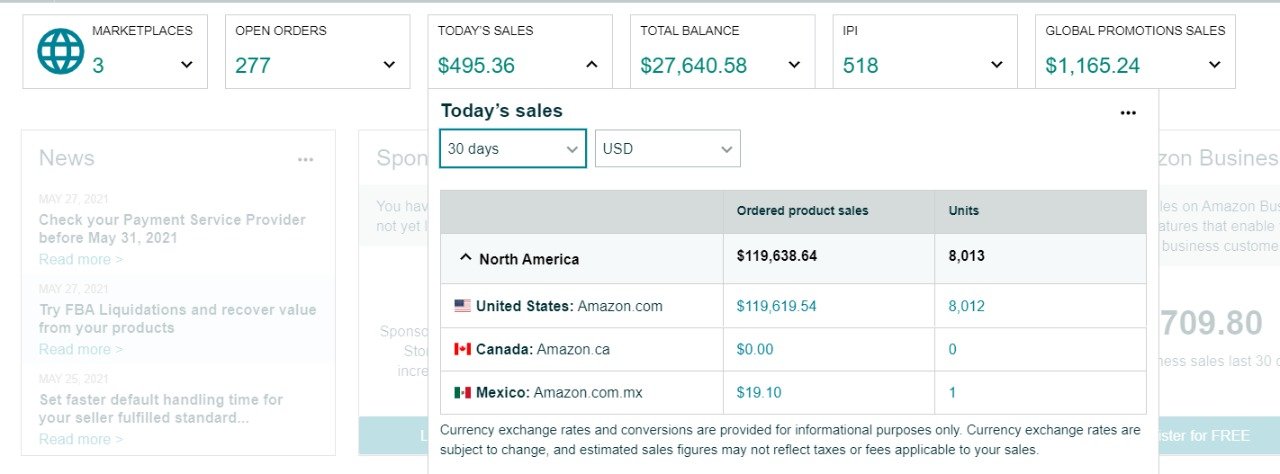Expand the Open Orders card
The image size is (1280, 474).
click(389, 65)
